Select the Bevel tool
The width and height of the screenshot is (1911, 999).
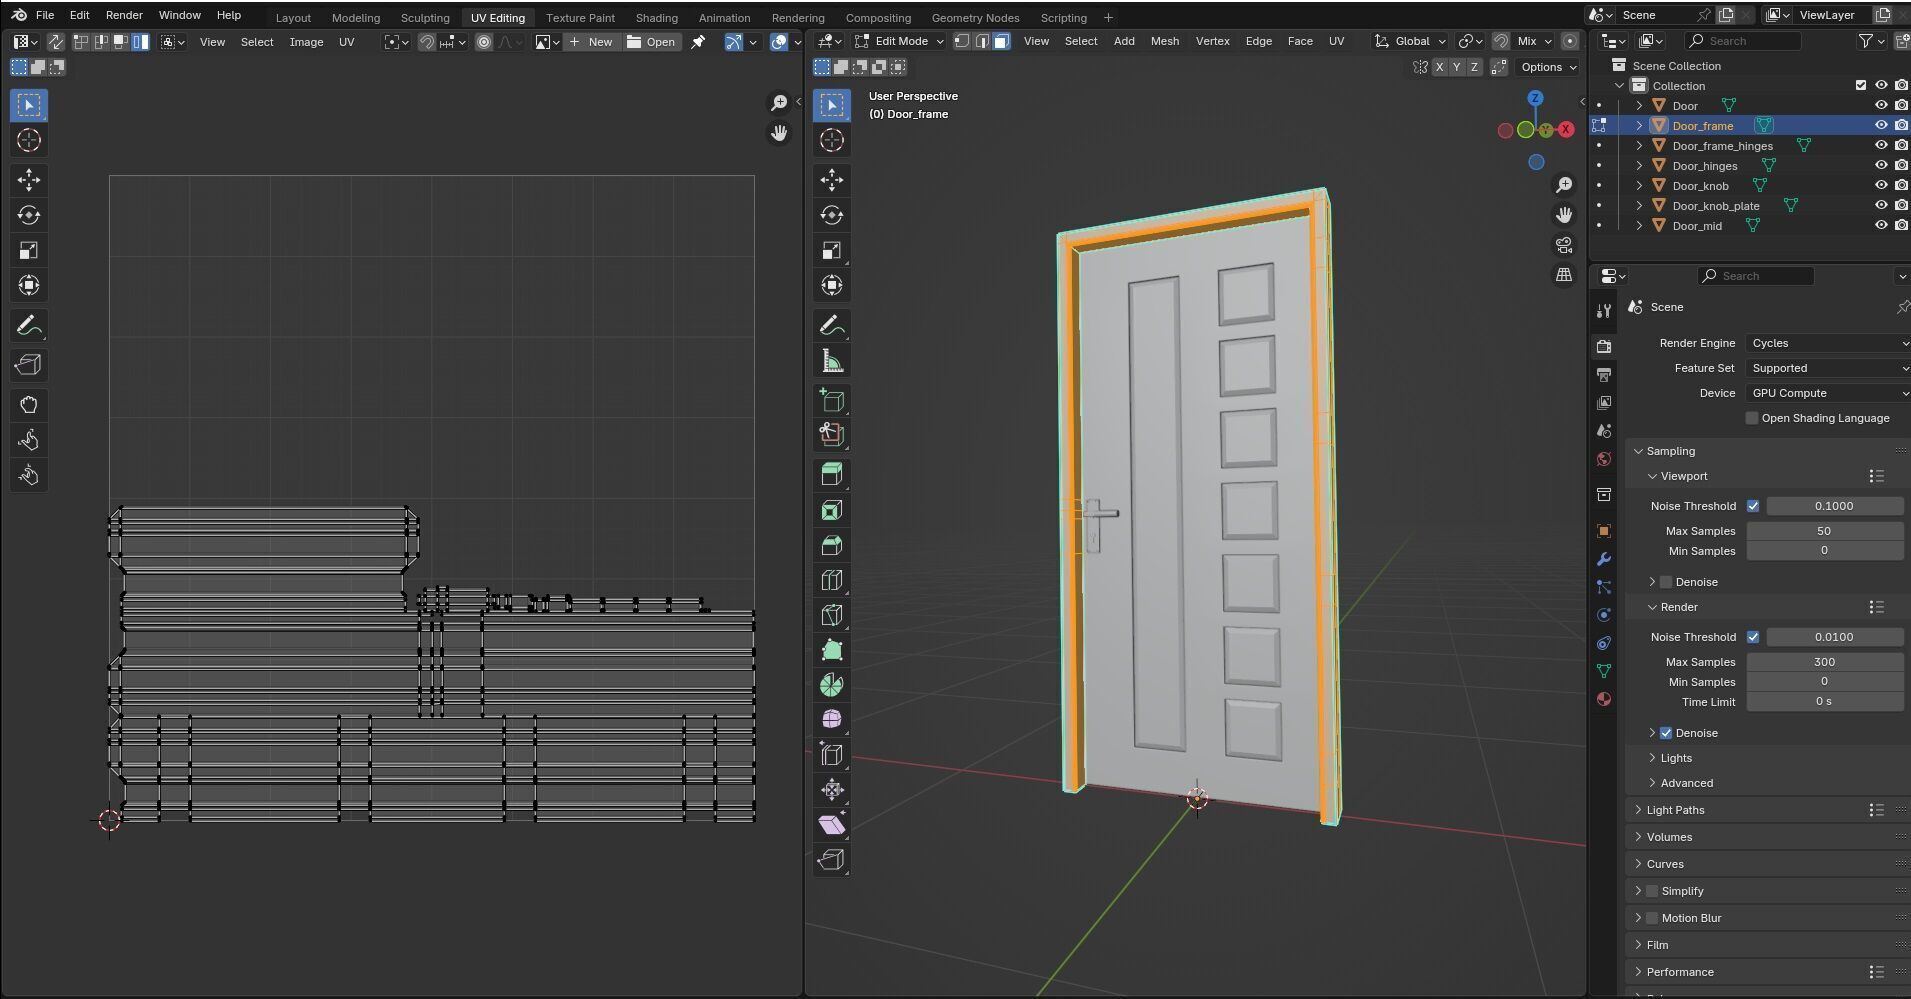pyautogui.click(x=832, y=545)
